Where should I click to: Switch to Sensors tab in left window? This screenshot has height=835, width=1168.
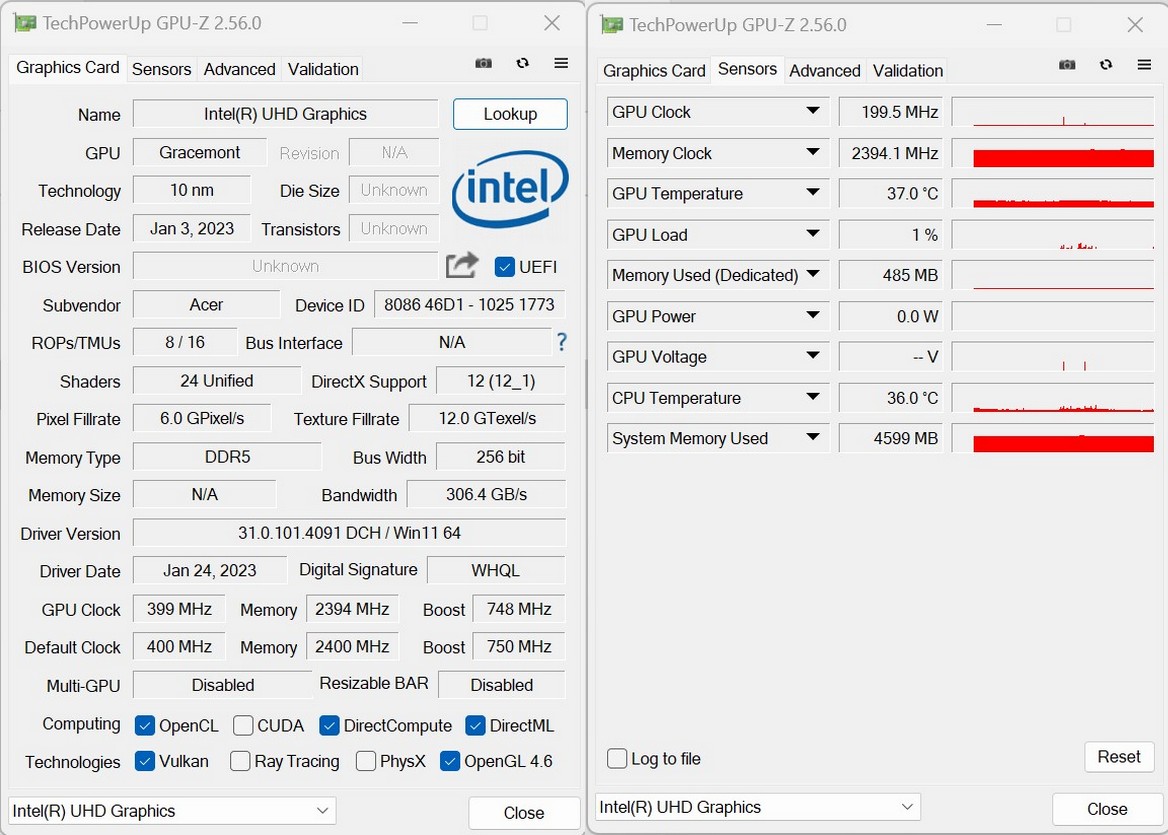[162, 69]
